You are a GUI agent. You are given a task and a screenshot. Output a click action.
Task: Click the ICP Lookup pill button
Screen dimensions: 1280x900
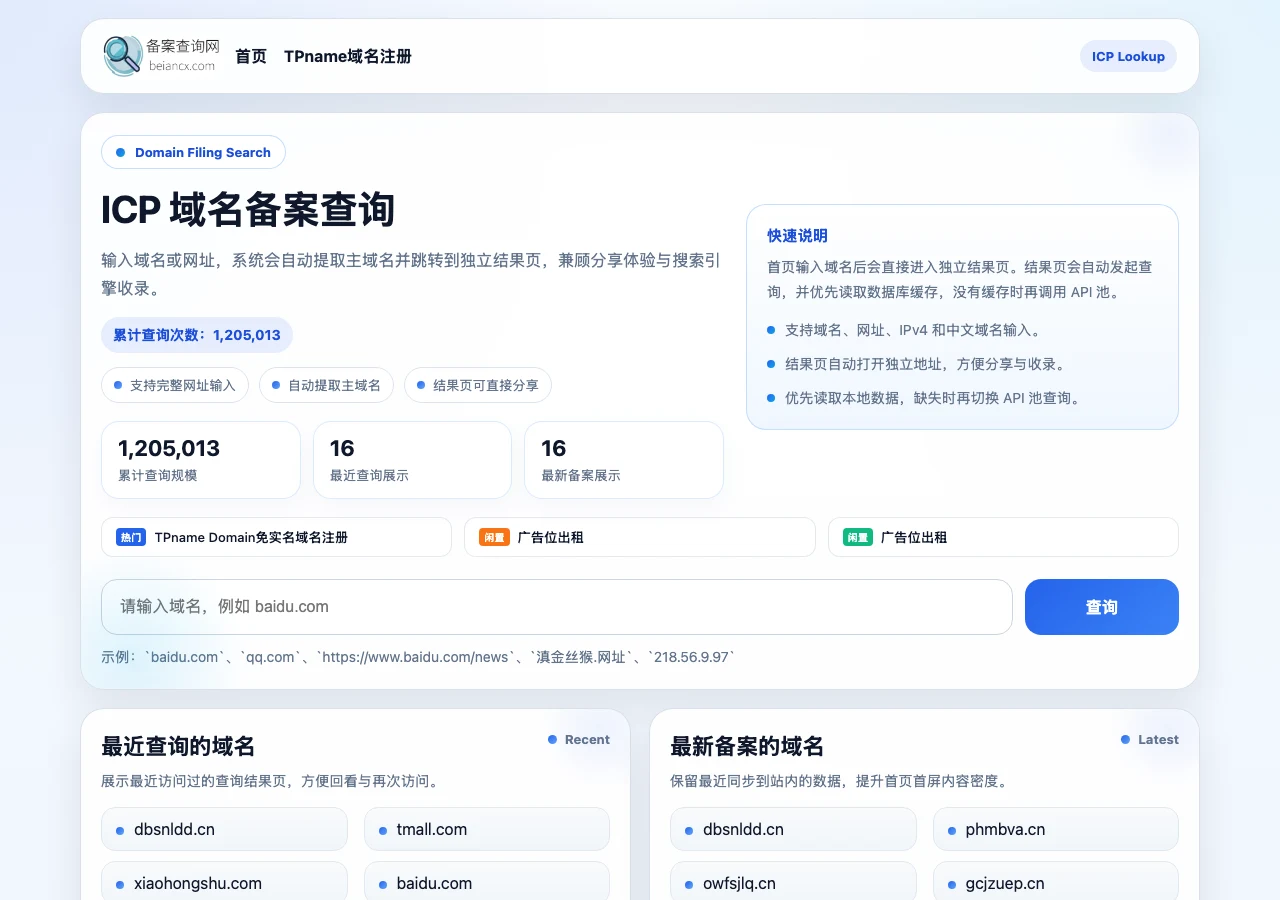(1128, 56)
